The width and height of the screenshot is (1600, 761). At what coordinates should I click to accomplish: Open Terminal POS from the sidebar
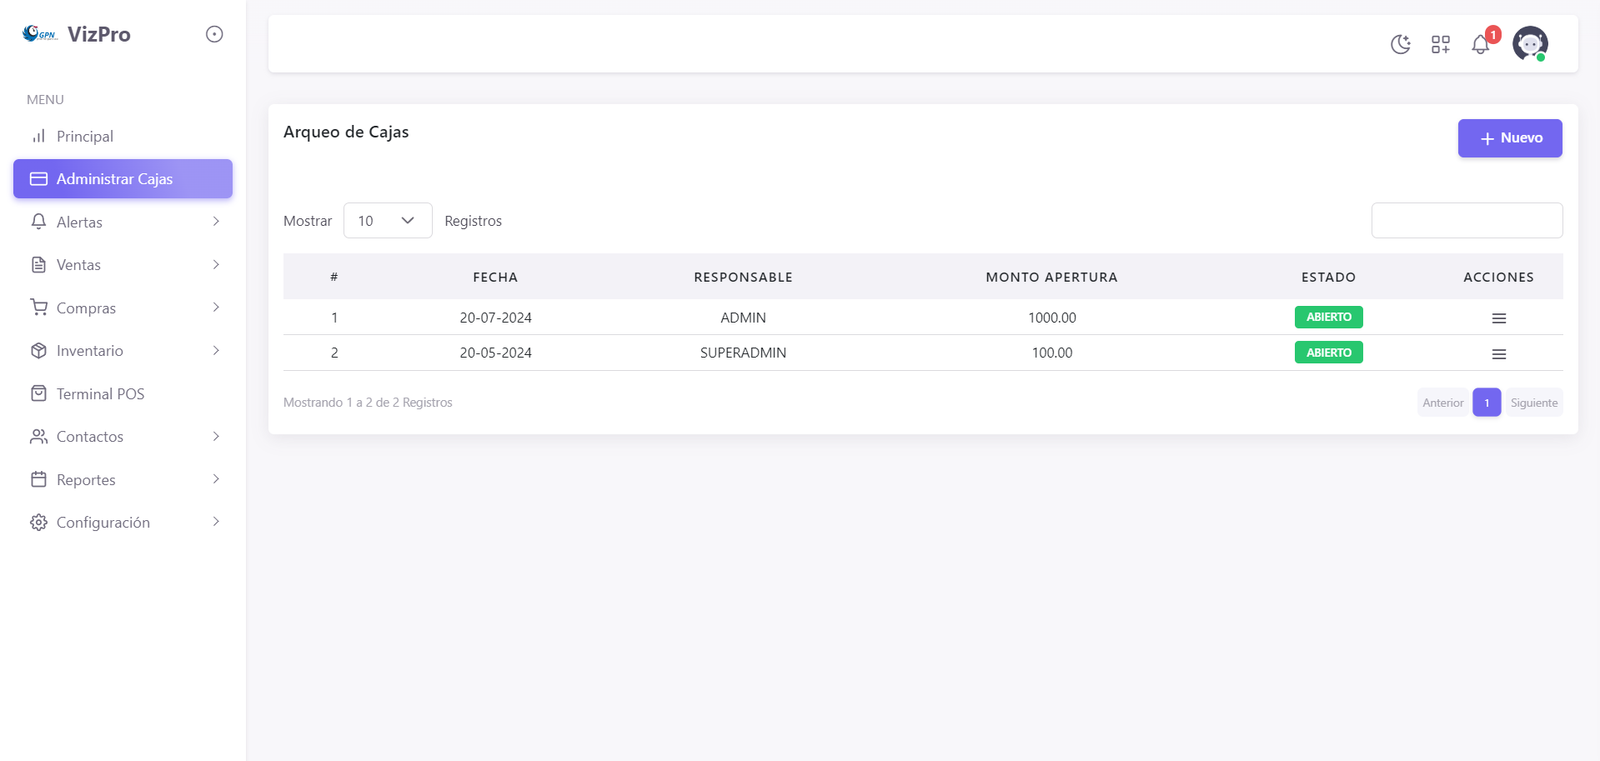pyautogui.click(x=100, y=394)
